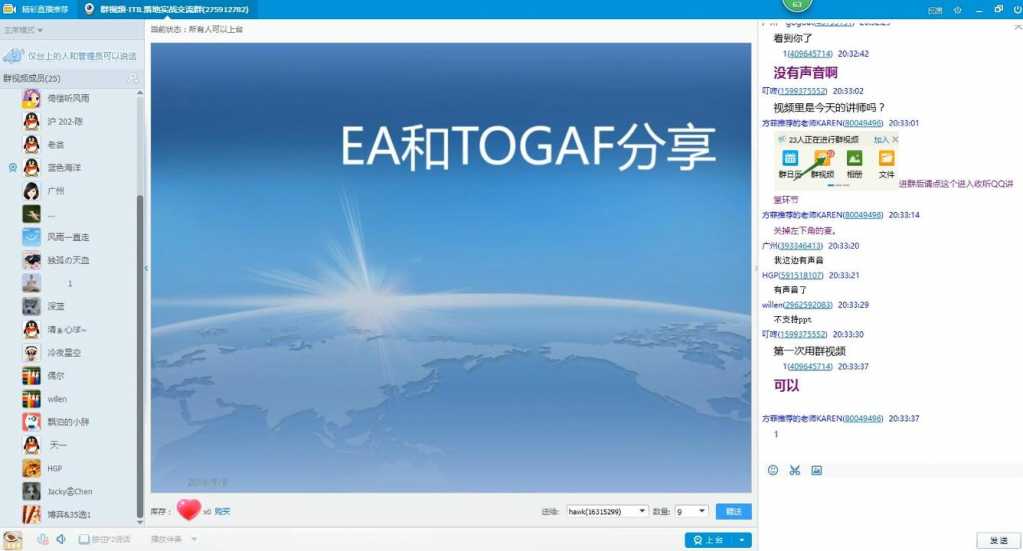This screenshot has width=1023, height=551.
Task: Click 广州 member's avatar
Action: point(31,190)
